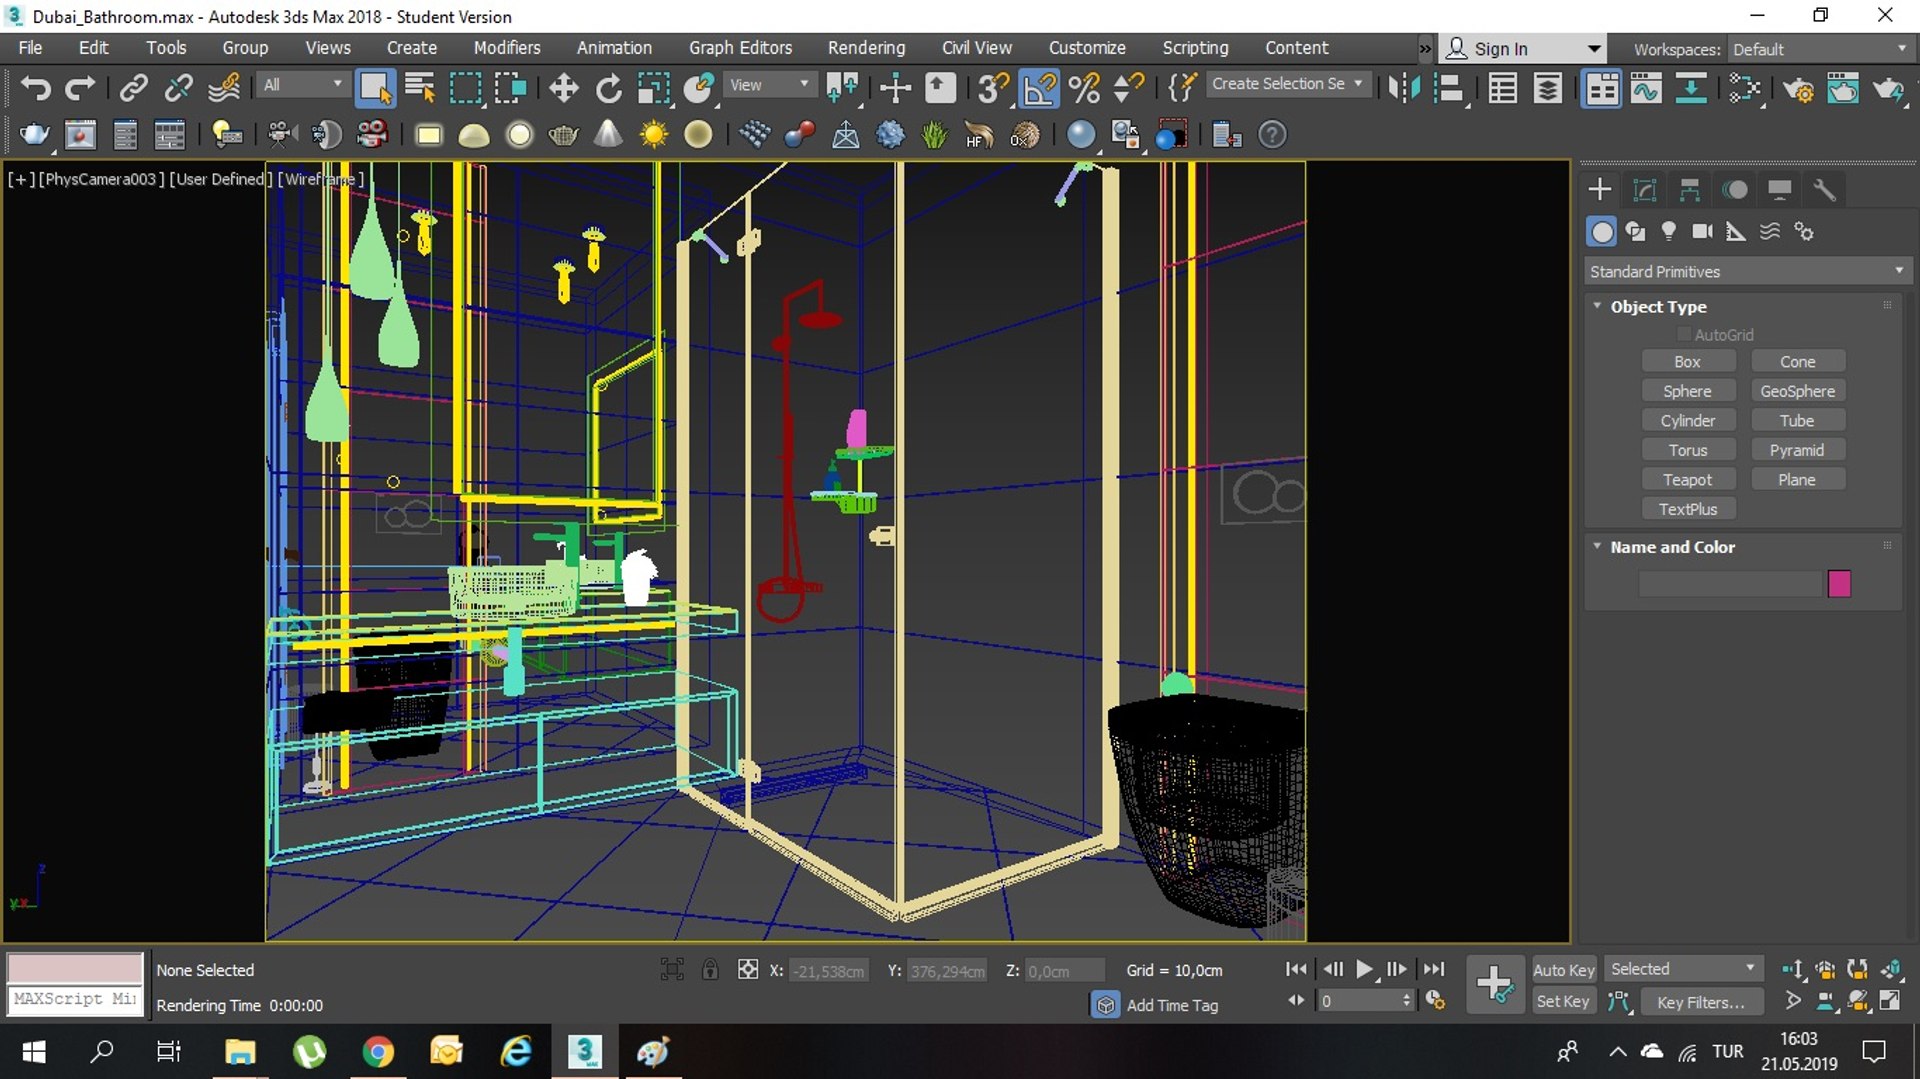Click the Redo arrow icon
The width and height of the screenshot is (1920, 1079).
click(x=80, y=88)
